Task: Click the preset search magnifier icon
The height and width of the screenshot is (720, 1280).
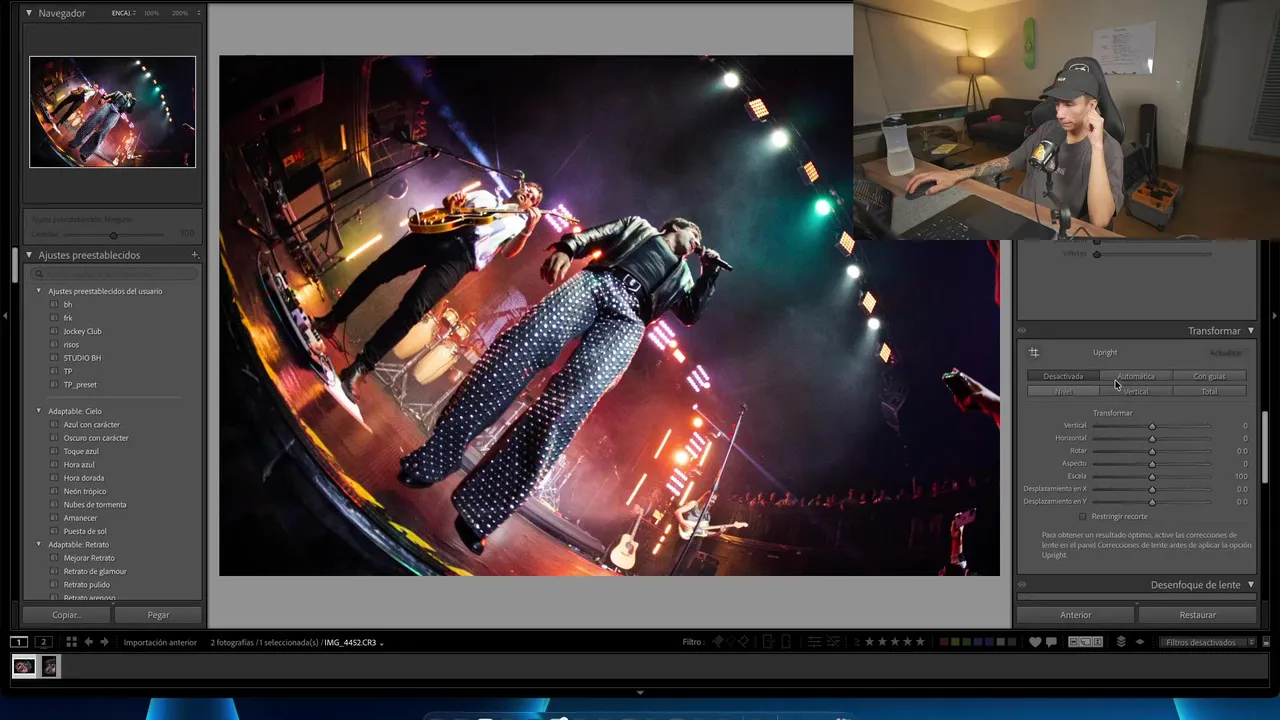Action: pyautogui.click(x=40, y=273)
